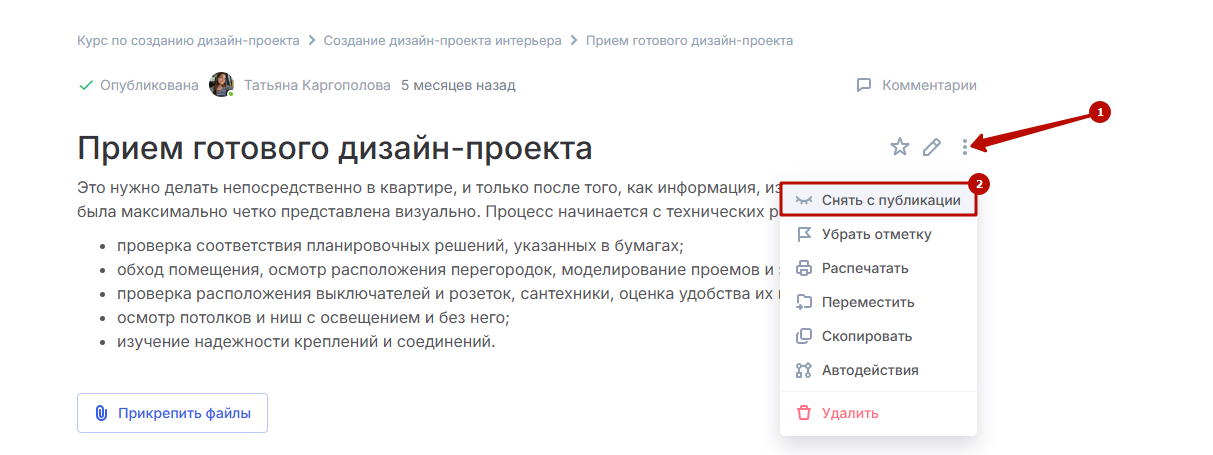Click author name 'Татьяна Каргополова'
1213x455 pixels.
click(317, 86)
